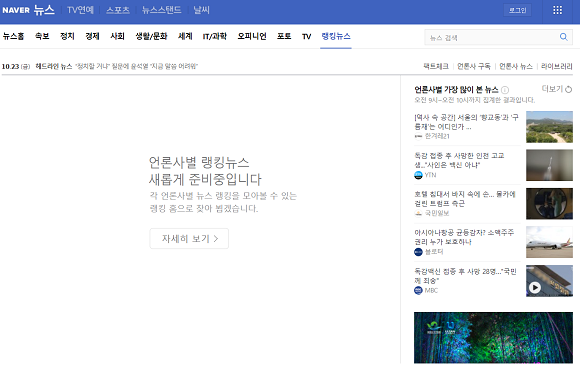Open the 팩트체크 link
Image resolution: width=580 pixels, height=366 pixels.
click(436, 66)
